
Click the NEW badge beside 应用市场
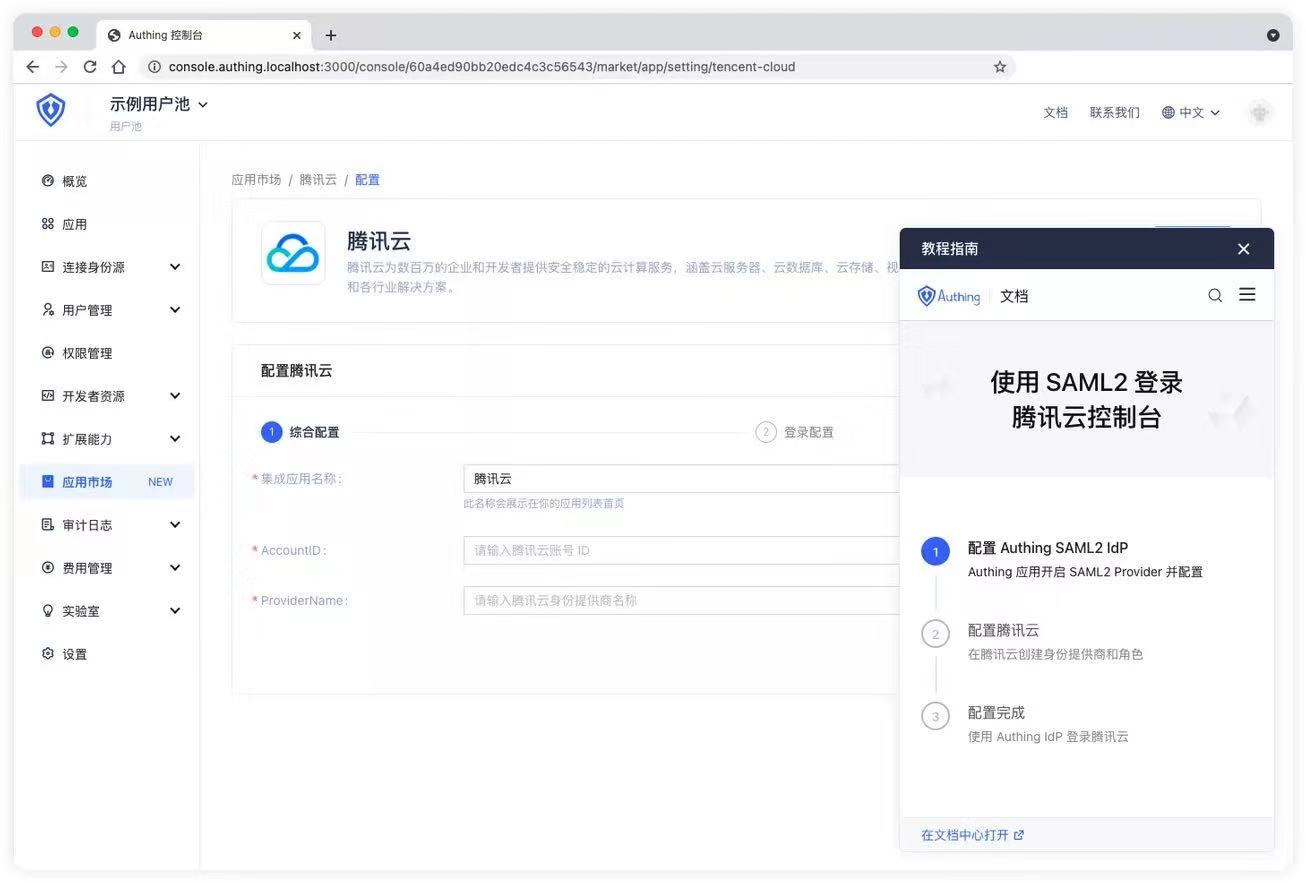pos(160,482)
